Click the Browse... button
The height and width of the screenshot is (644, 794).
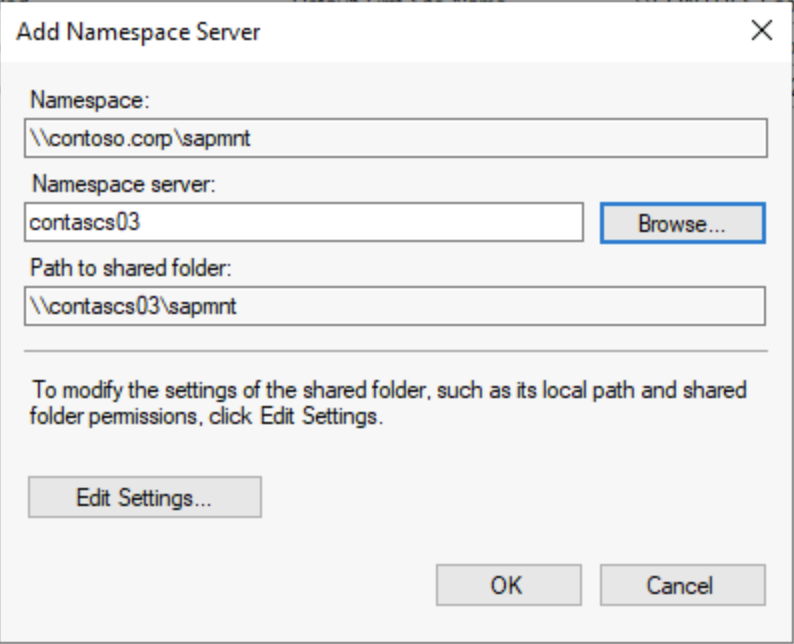pyautogui.click(x=683, y=223)
